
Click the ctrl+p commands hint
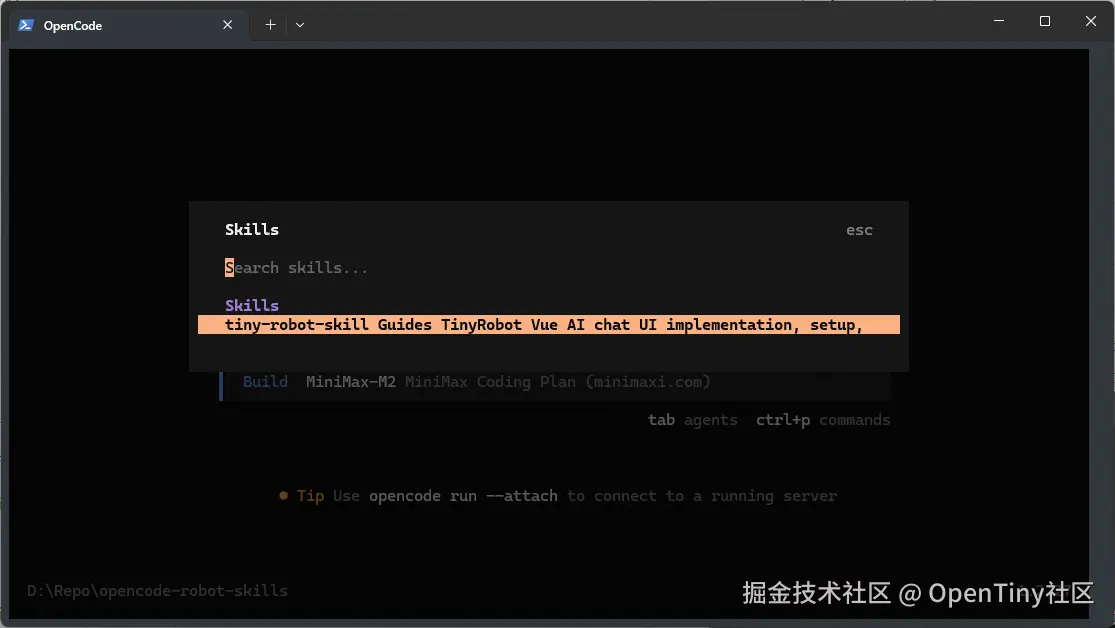pos(823,420)
